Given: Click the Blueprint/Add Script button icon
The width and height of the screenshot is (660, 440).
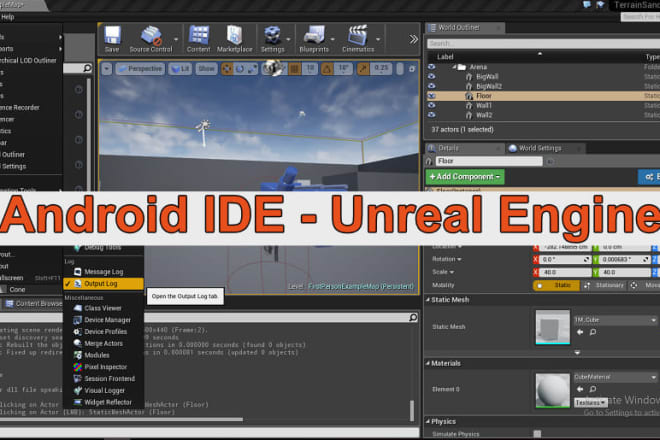Looking at the screenshot, I should click(x=649, y=177).
